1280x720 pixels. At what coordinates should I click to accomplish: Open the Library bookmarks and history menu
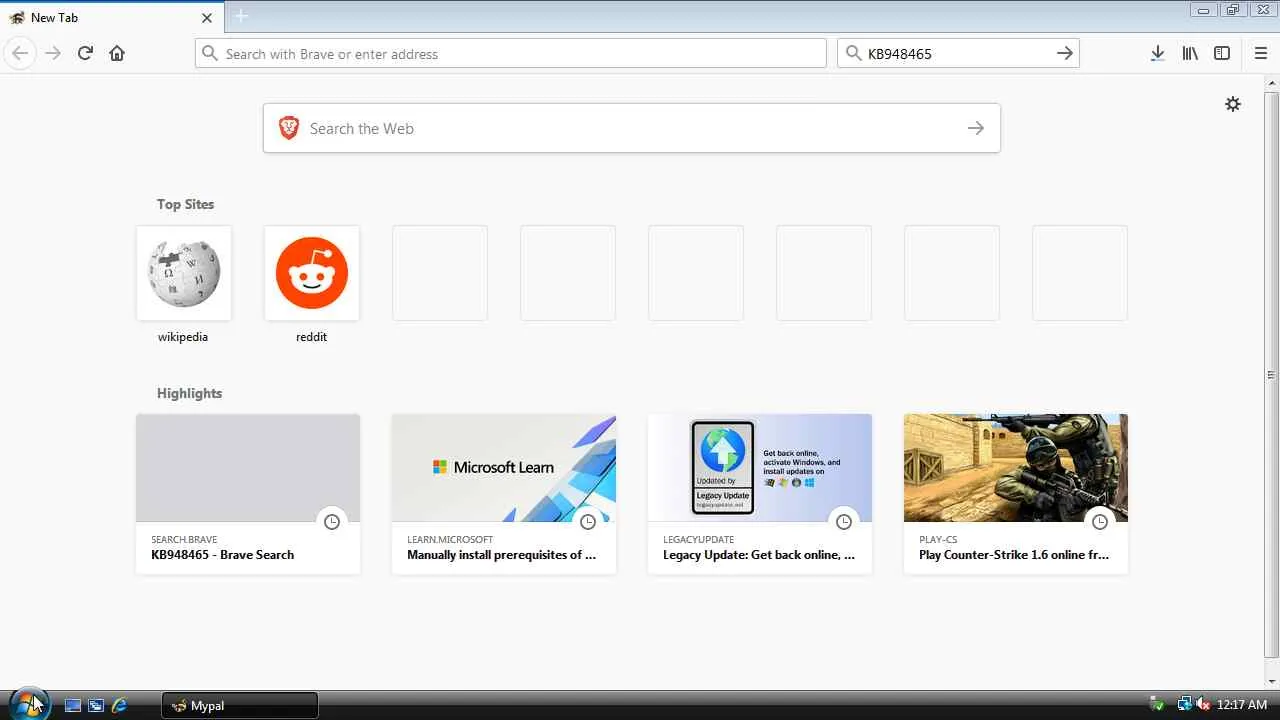point(1190,53)
